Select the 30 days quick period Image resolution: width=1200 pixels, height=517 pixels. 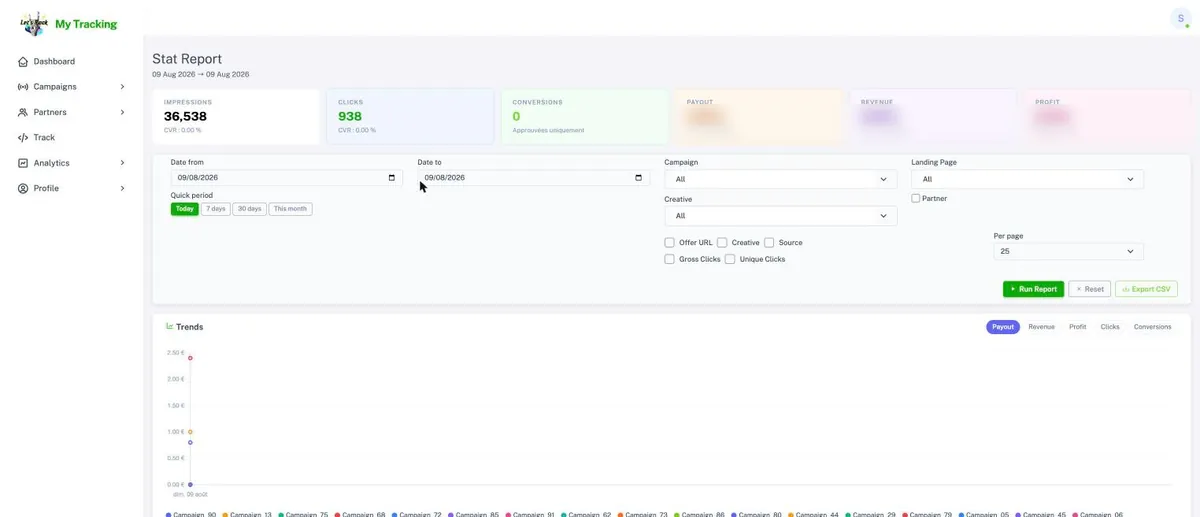[250, 209]
